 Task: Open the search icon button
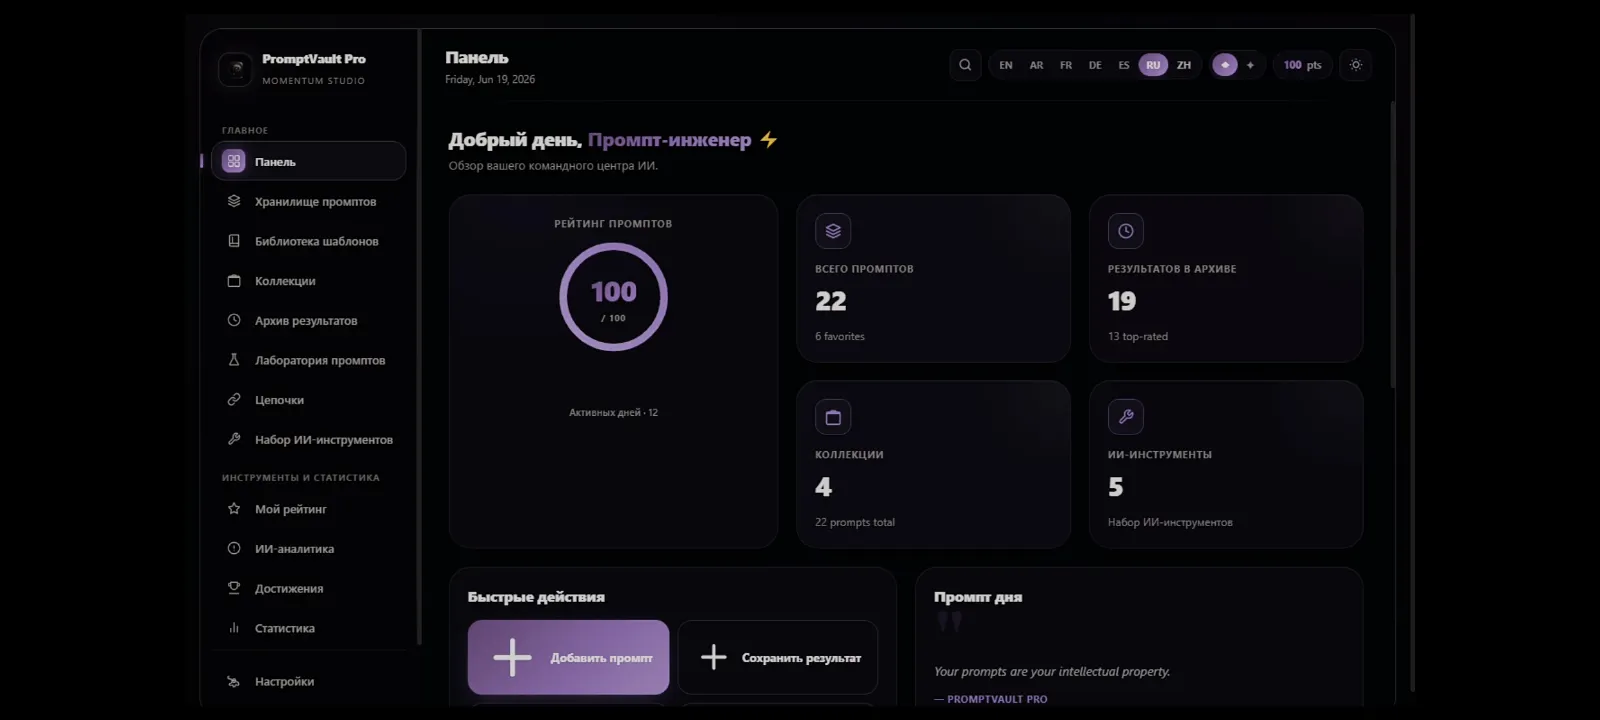click(x=965, y=65)
